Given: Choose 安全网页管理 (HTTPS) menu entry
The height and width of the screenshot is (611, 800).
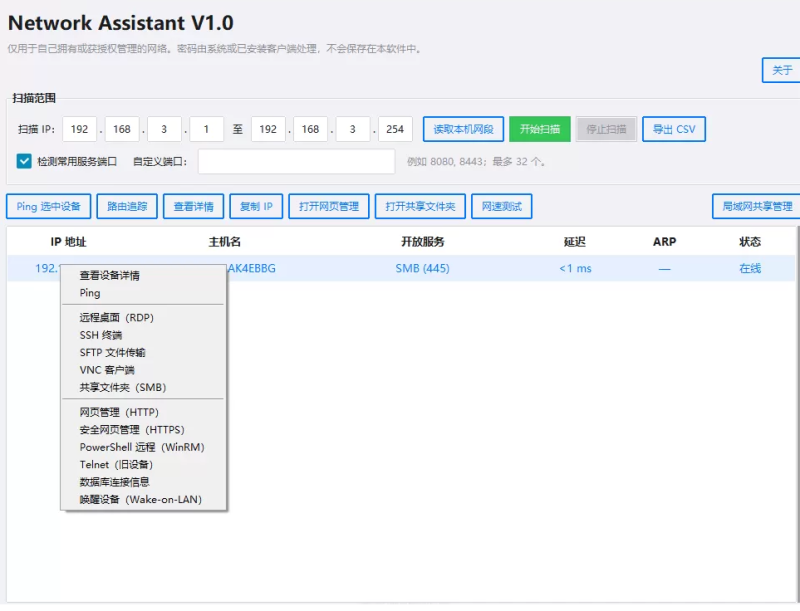Looking at the screenshot, I should [x=143, y=429].
